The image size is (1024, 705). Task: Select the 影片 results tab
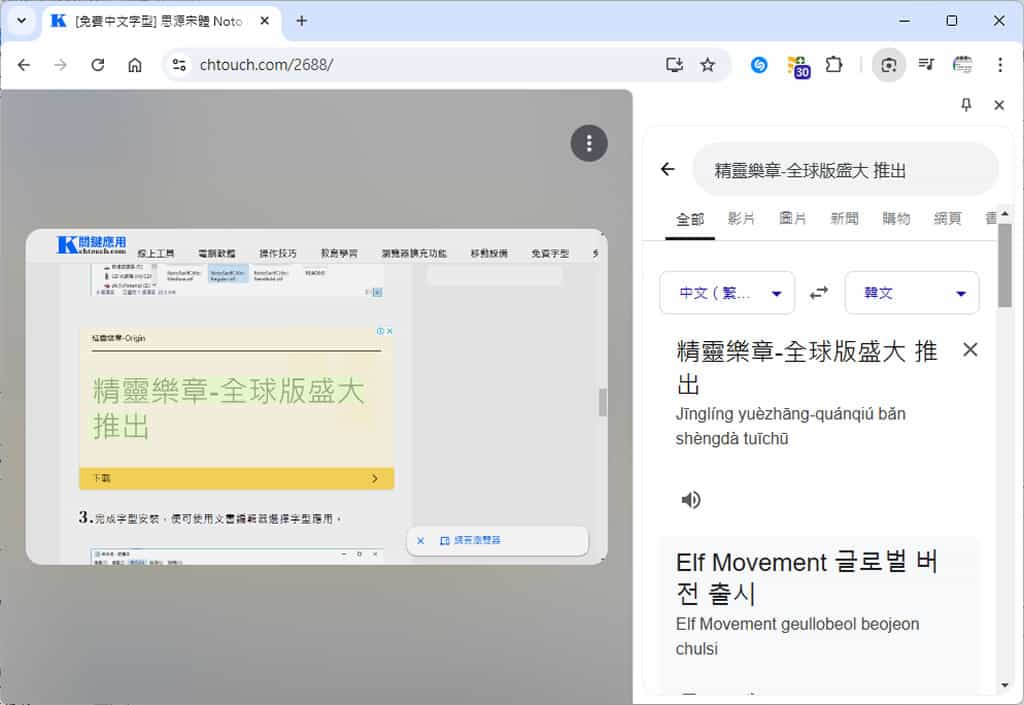(x=741, y=219)
